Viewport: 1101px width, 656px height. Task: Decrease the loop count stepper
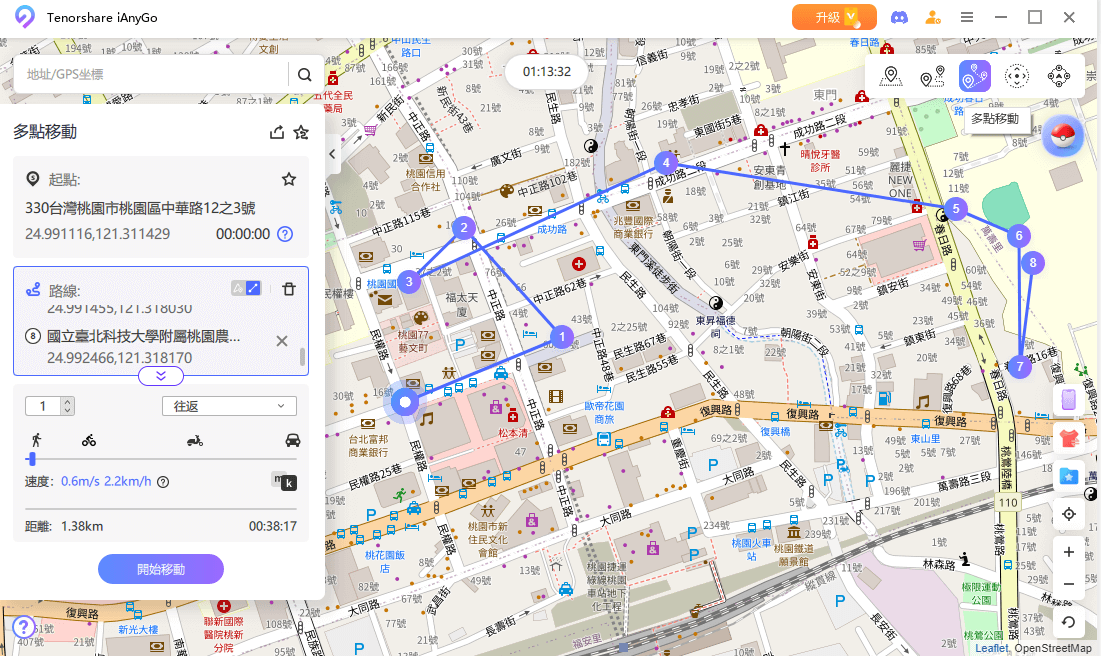(67, 410)
